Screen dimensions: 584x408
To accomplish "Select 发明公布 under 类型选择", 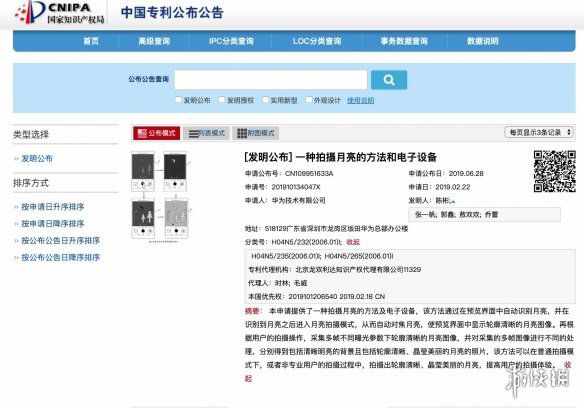I will click(37, 158).
